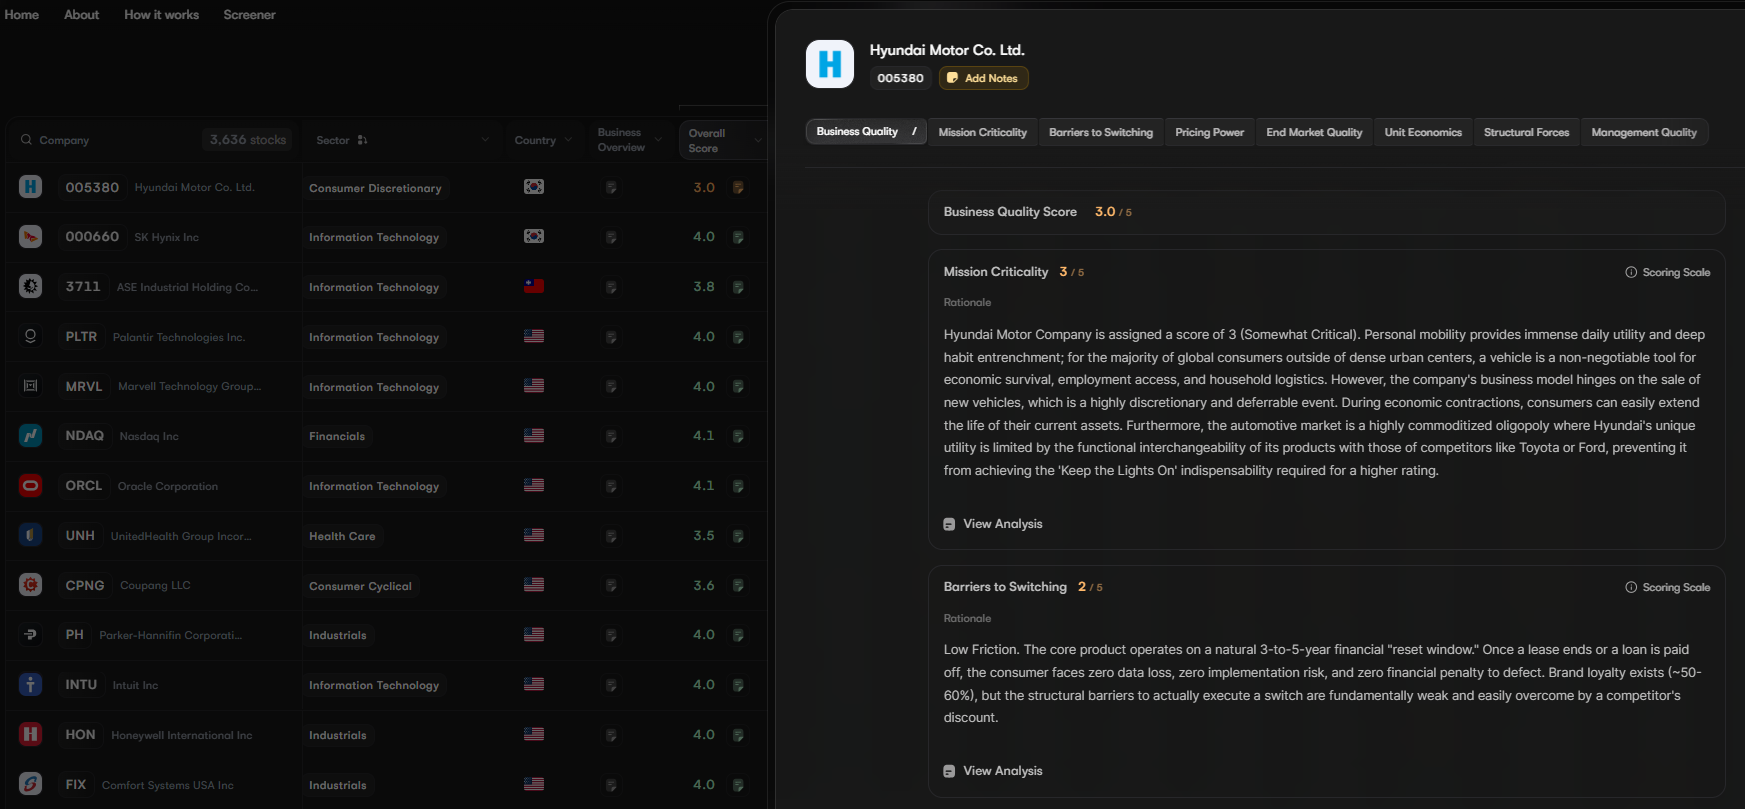Click the company search magnifier icon
The height and width of the screenshot is (809, 1745).
(x=26, y=140)
